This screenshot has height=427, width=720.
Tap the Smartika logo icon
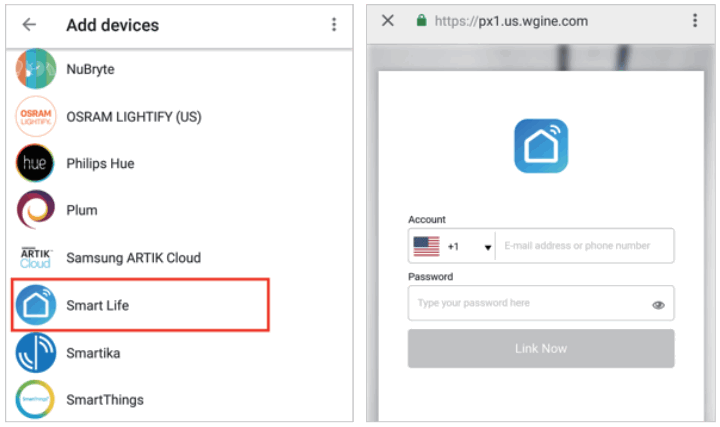point(36,353)
